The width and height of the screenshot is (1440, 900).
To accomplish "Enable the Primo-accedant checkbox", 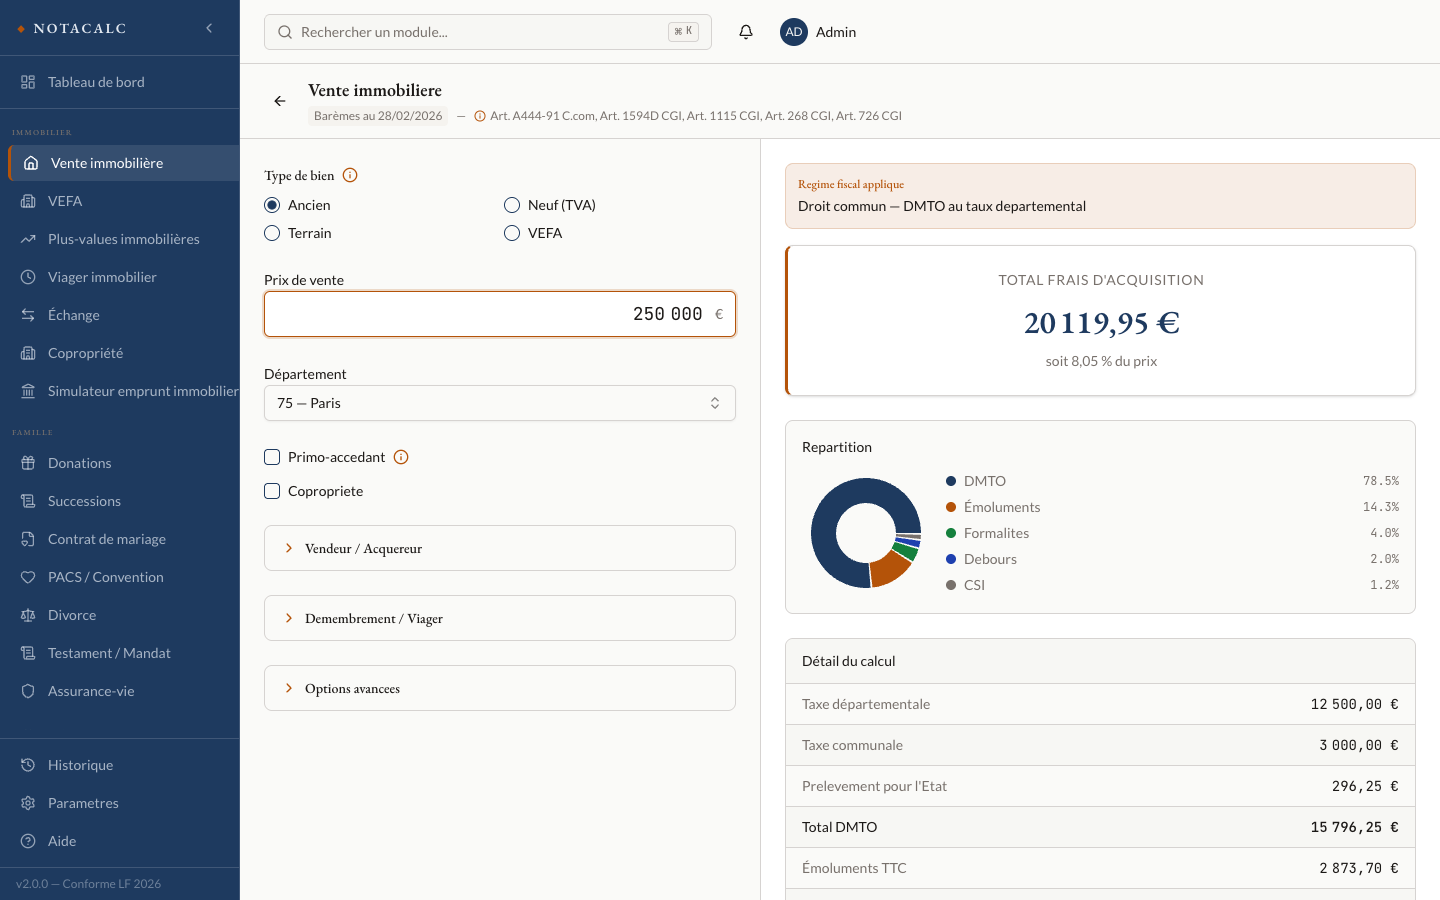I will [272, 457].
